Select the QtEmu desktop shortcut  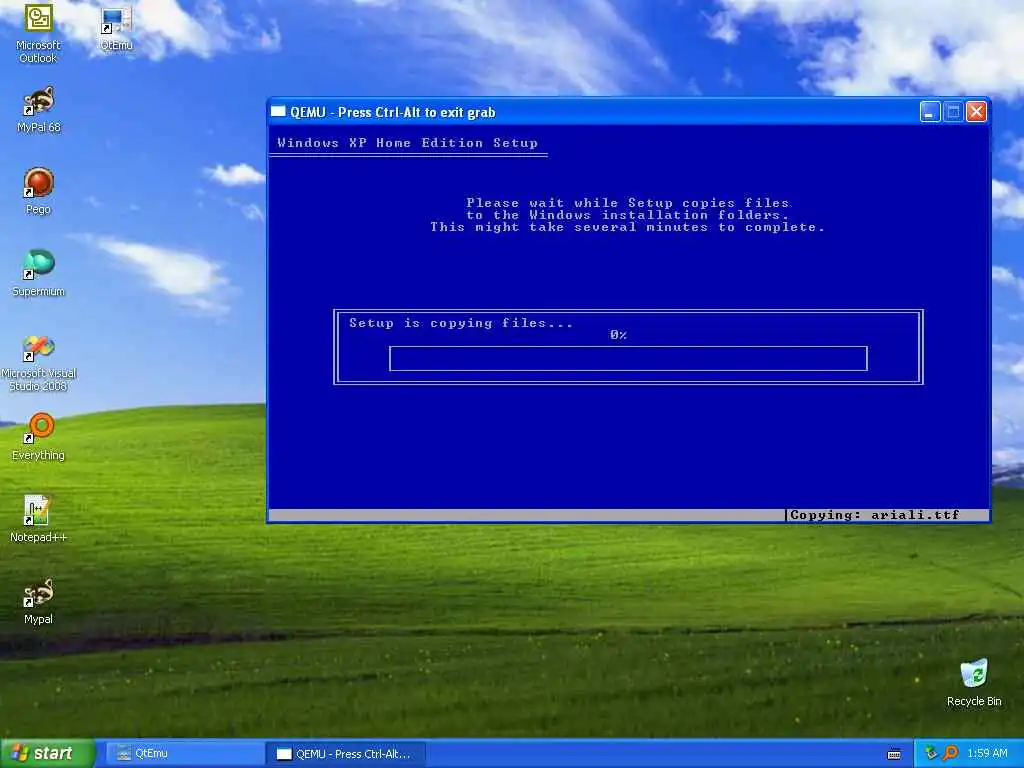[116, 29]
